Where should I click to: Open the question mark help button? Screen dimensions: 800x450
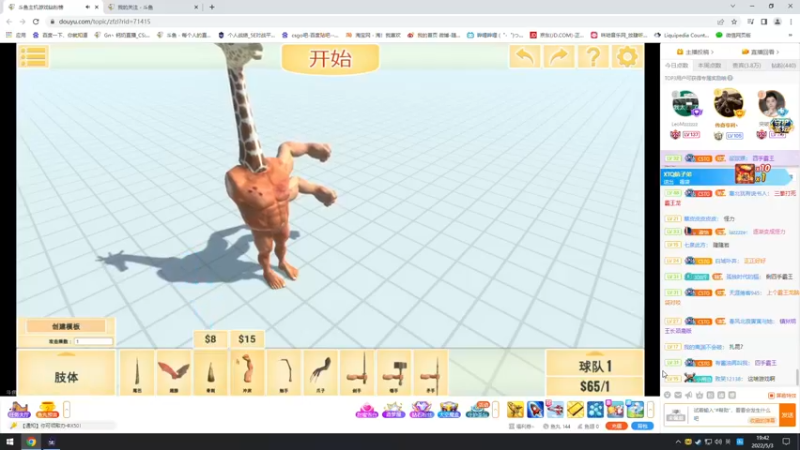(x=593, y=56)
